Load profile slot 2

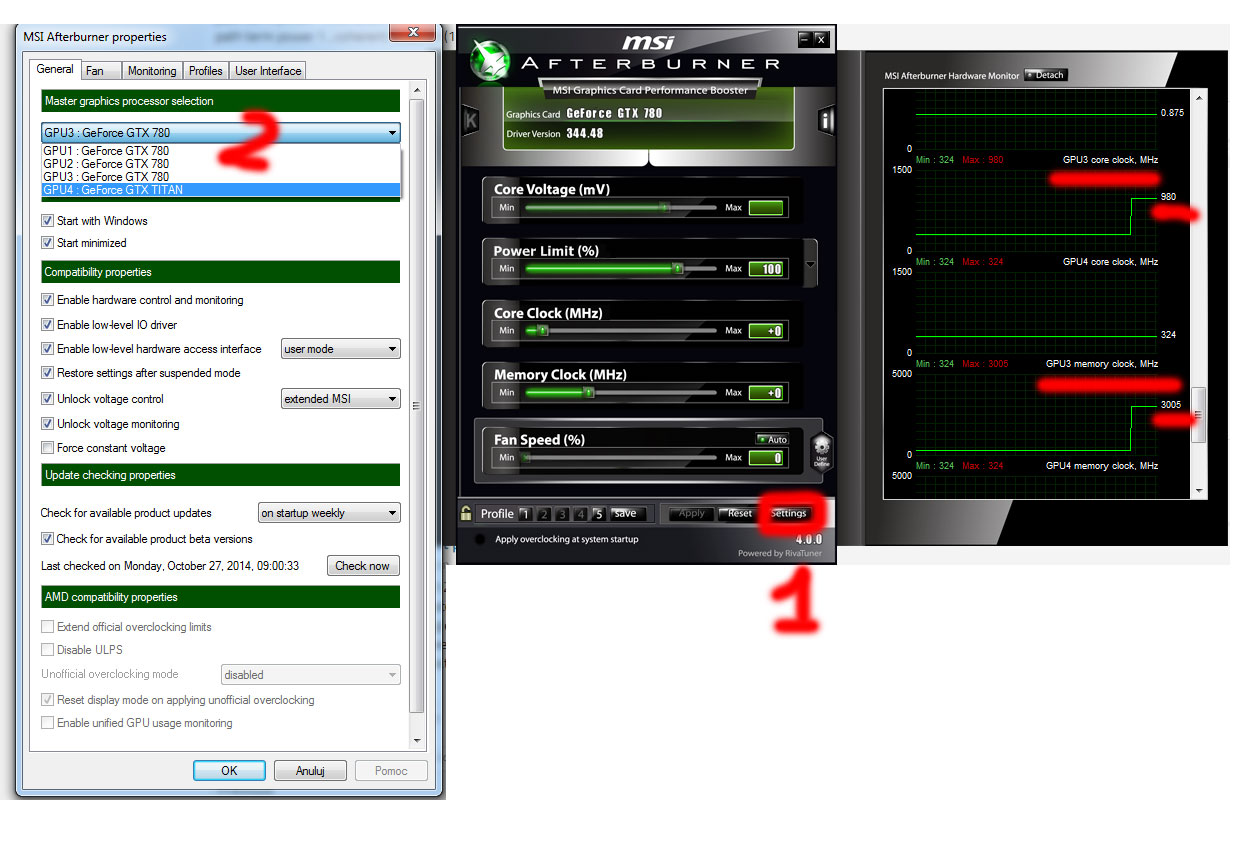pyautogui.click(x=544, y=514)
